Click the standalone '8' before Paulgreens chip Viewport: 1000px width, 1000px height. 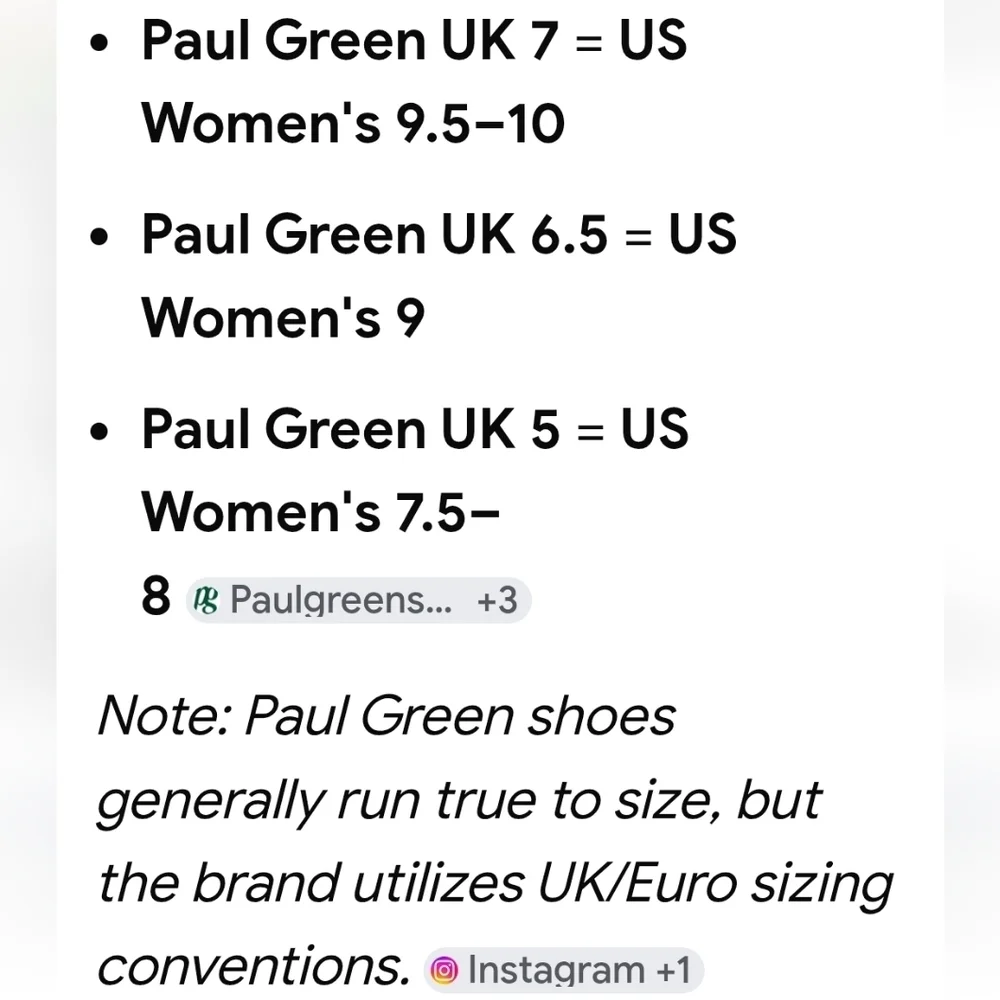(156, 596)
